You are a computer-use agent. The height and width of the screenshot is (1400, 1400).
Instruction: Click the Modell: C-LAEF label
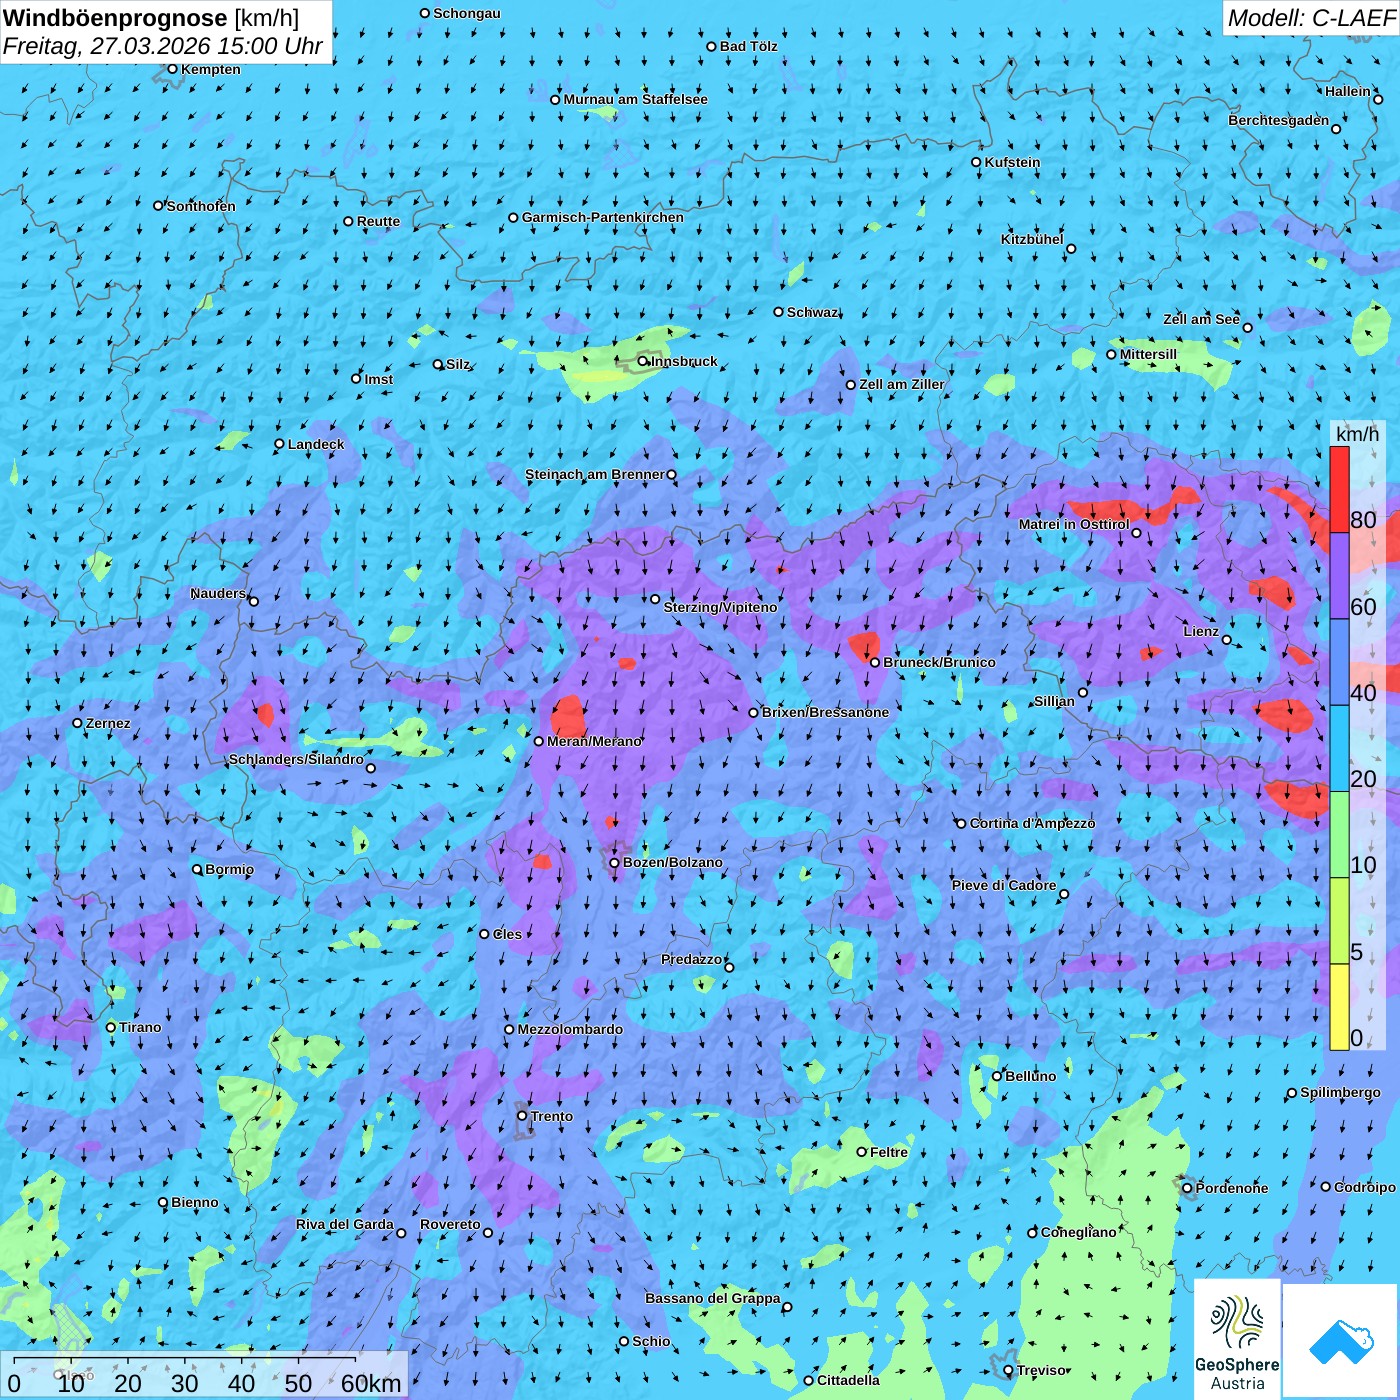(x=1311, y=18)
